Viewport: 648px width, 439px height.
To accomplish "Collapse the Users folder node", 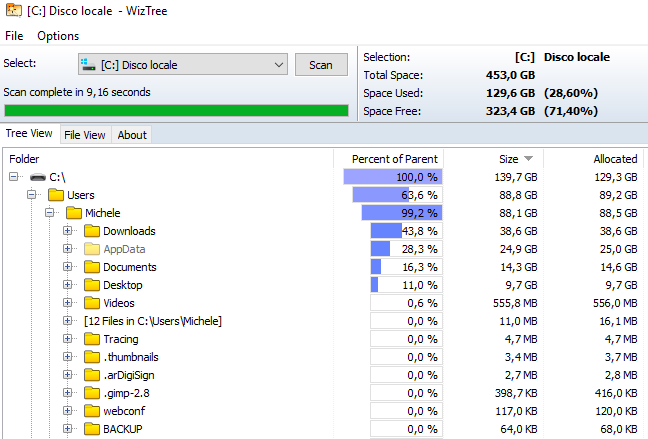I will (x=32, y=194).
